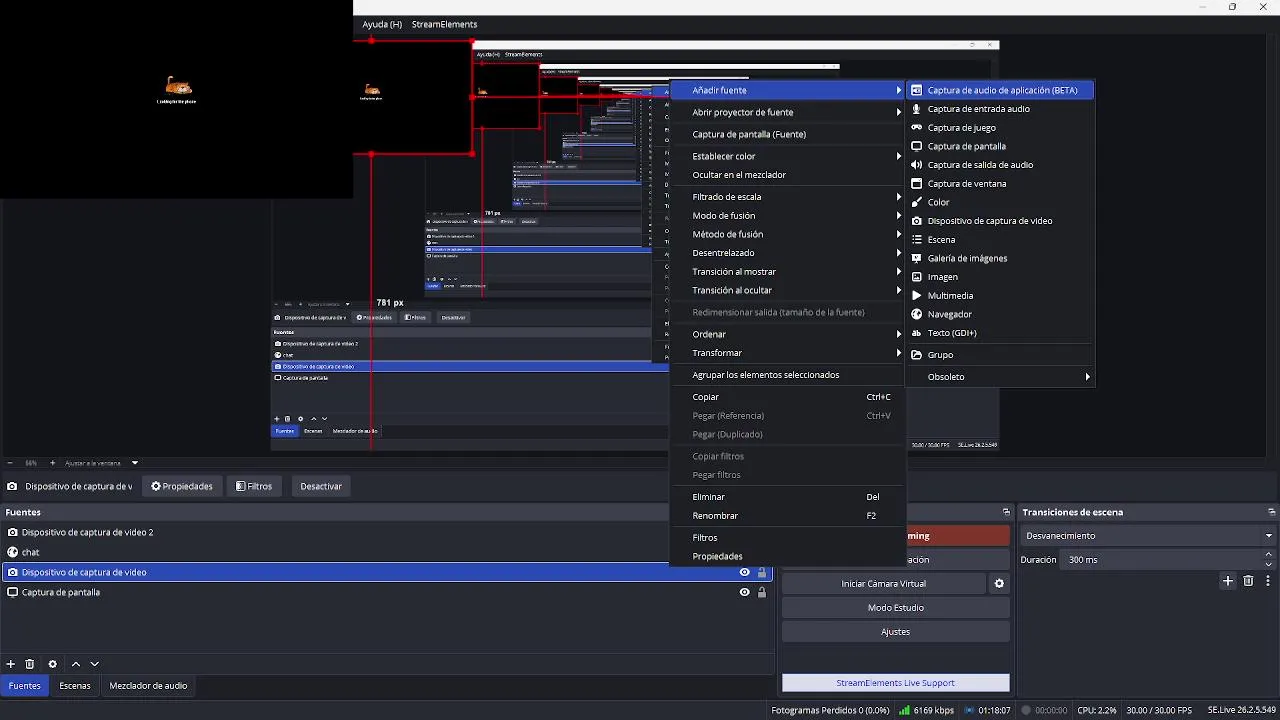Decrease transition duration with down arrow
The height and width of the screenshot is (720, 1280).
click(x=1269, y=564)
